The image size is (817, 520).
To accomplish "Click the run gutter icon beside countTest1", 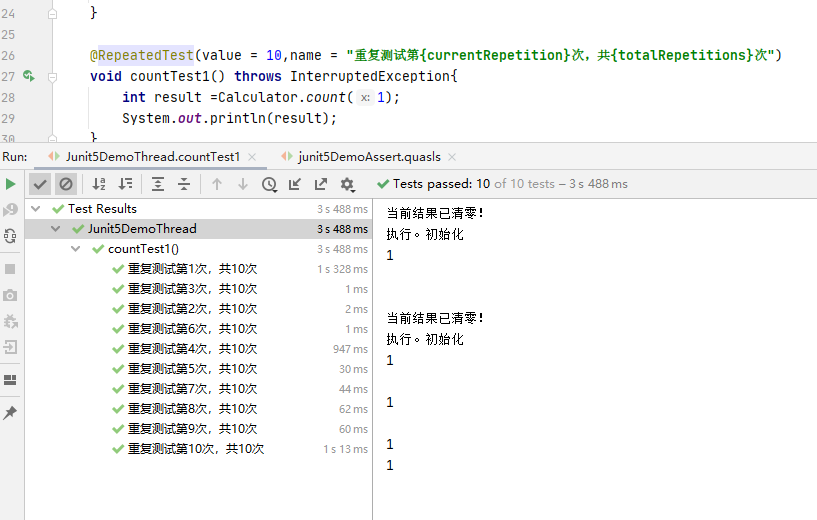I will click(x=29, y=76).
